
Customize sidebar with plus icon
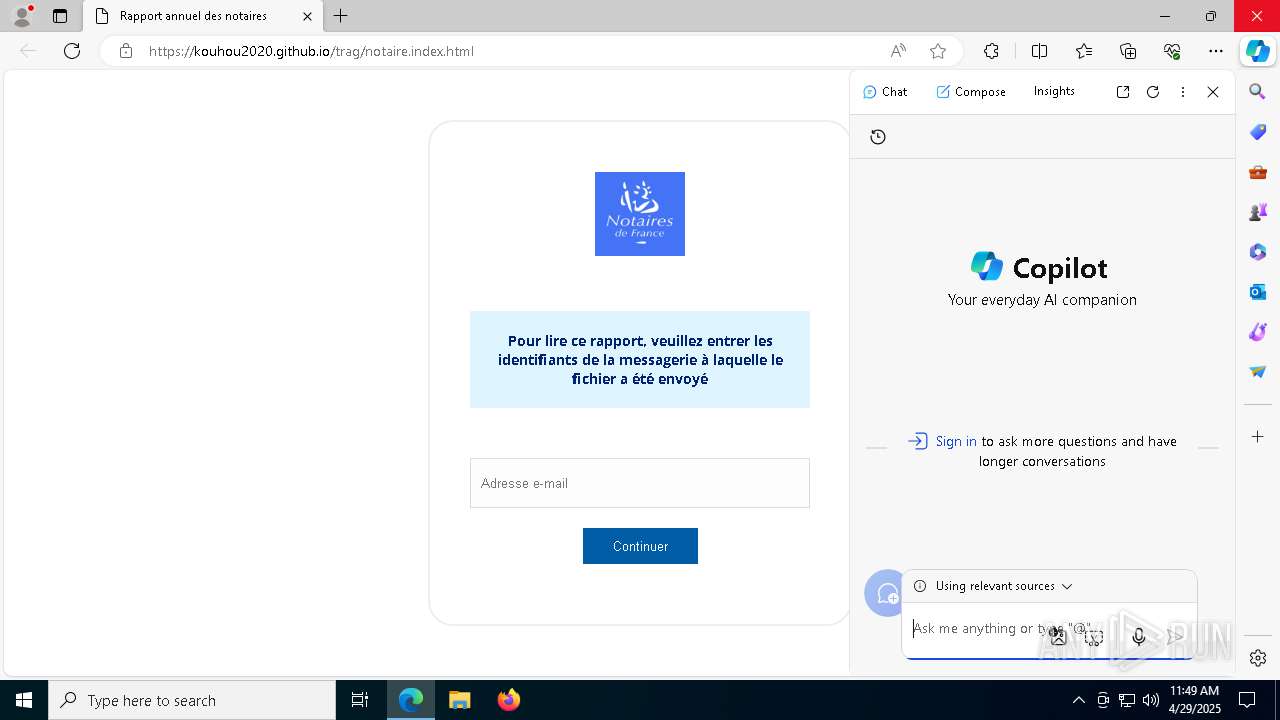[x=1258, y=437]
